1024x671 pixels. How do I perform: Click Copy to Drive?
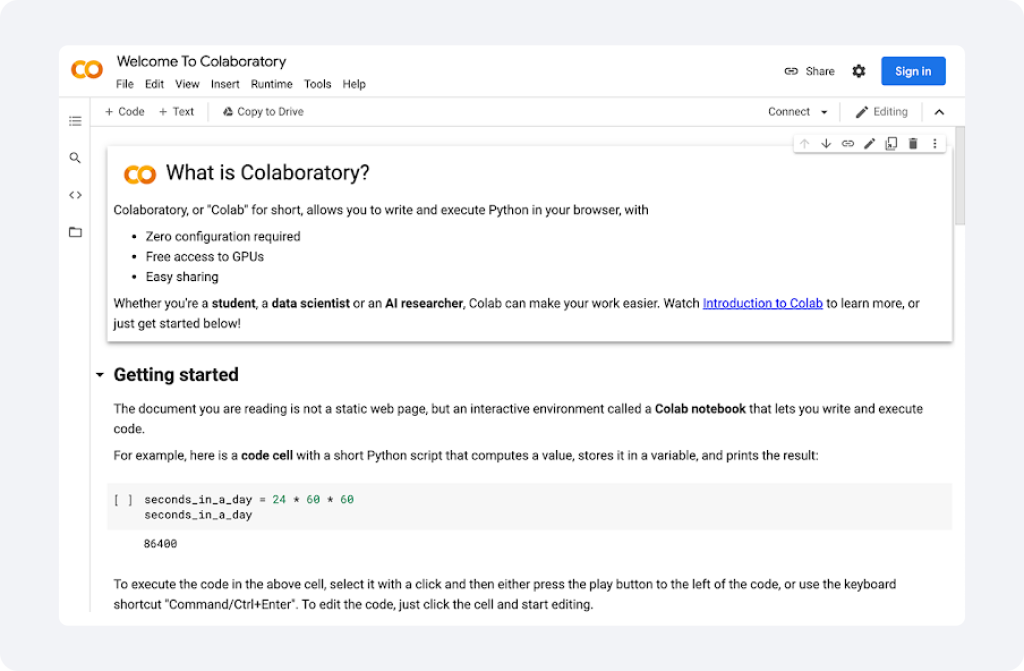(x=263, y=112)
